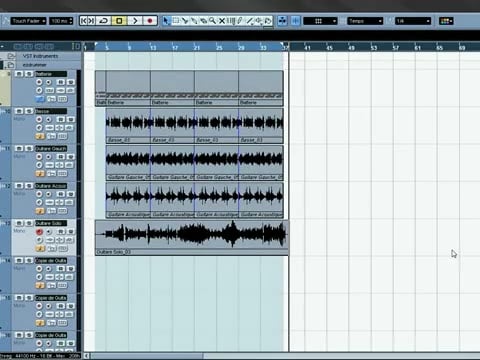Click the red Record transport button
The image size is (480, 360).
click(x=150, y=21)
